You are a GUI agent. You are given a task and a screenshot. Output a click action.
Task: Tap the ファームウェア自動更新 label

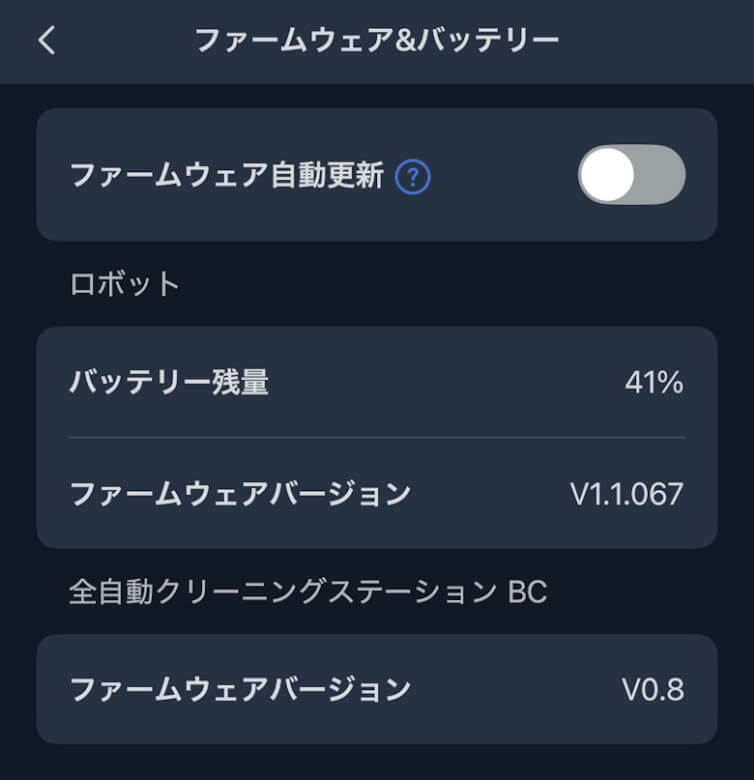click(x=227, y=177)
